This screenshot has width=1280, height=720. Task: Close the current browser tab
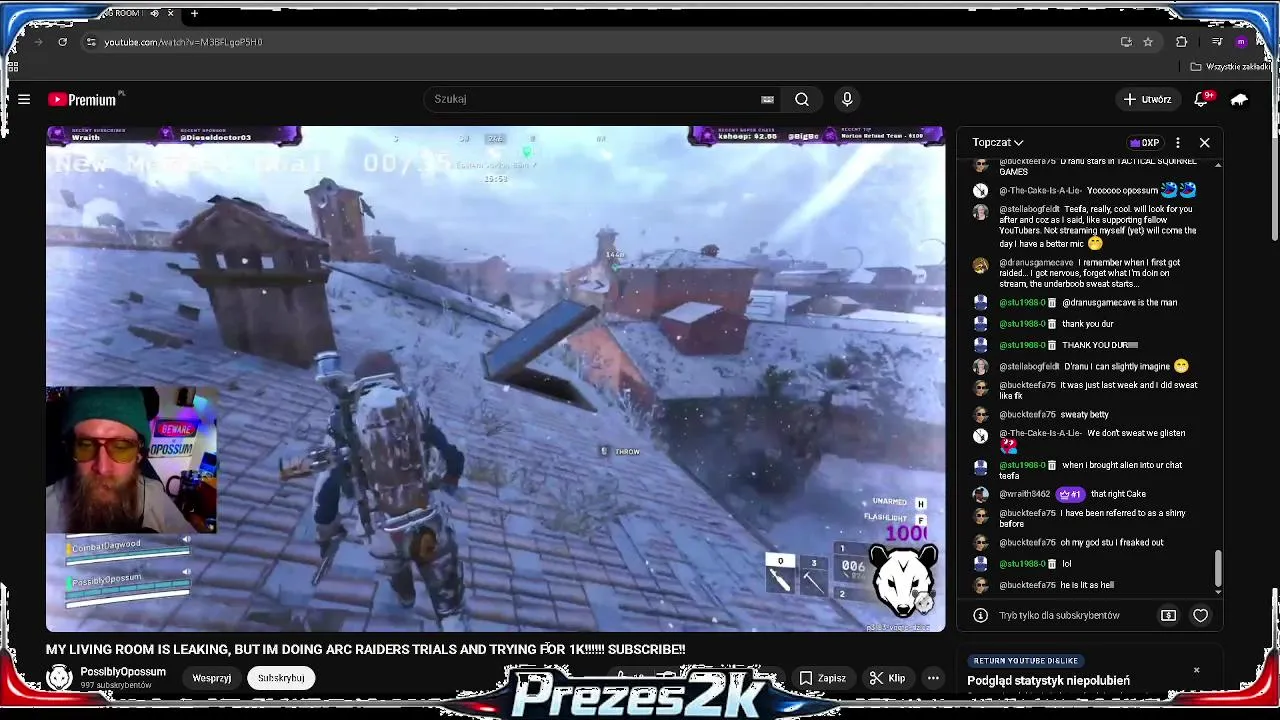[x=170, y=13]
